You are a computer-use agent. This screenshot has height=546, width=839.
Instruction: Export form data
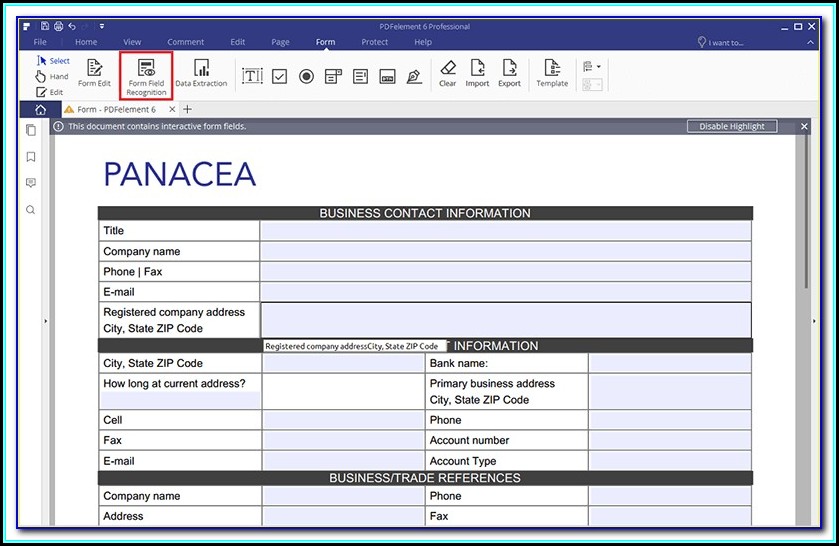click(x=509, y=73)
